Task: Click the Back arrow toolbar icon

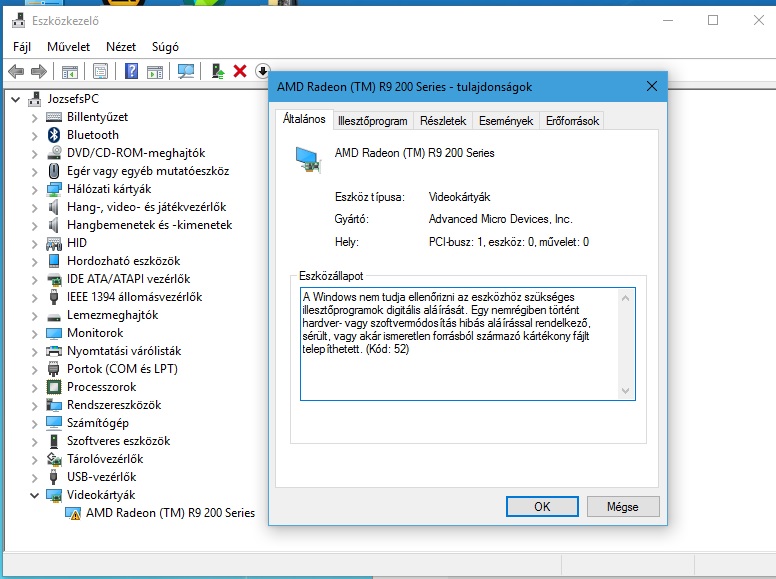Action: pos(16,72)
